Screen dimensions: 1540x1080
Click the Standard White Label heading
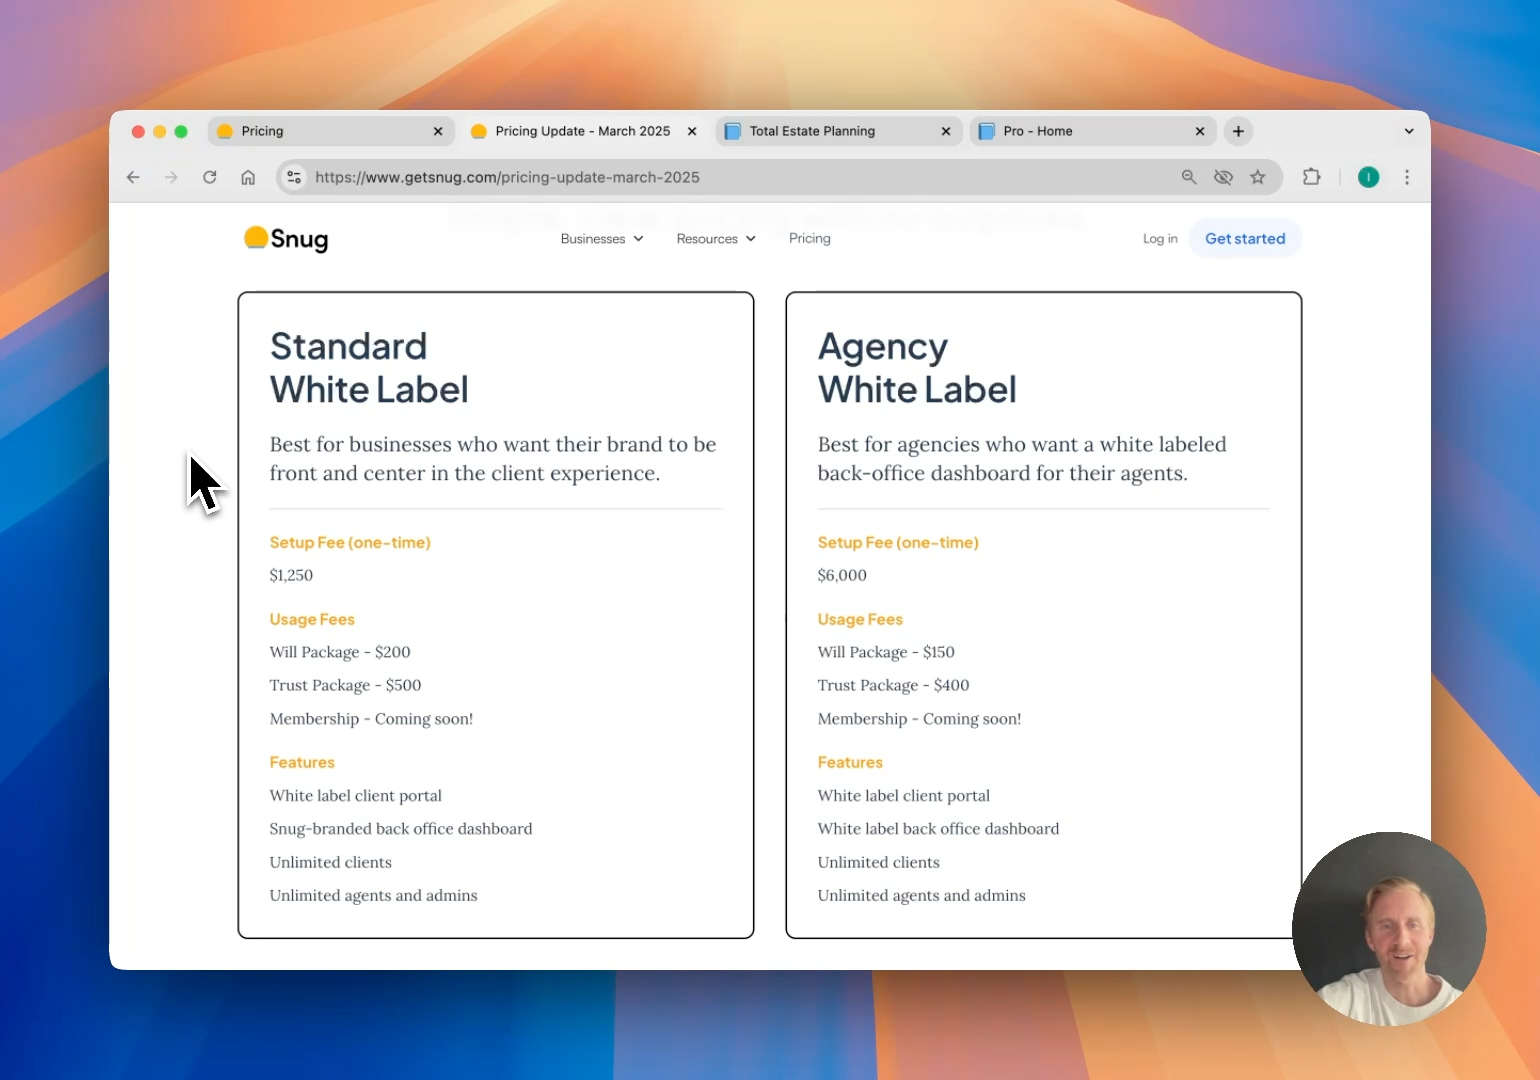point(369,368)
